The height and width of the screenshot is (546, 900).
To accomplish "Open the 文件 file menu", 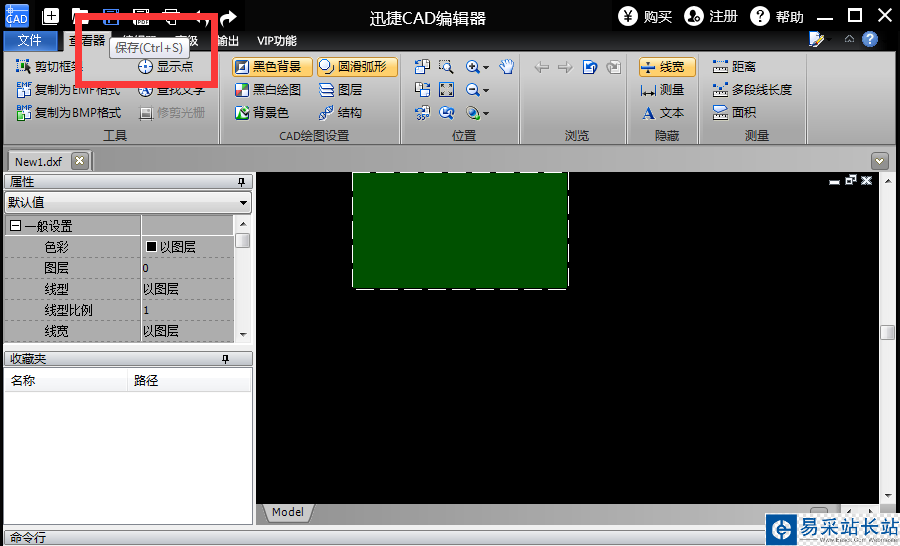I will pyautogui.click(x=30, y=40).
